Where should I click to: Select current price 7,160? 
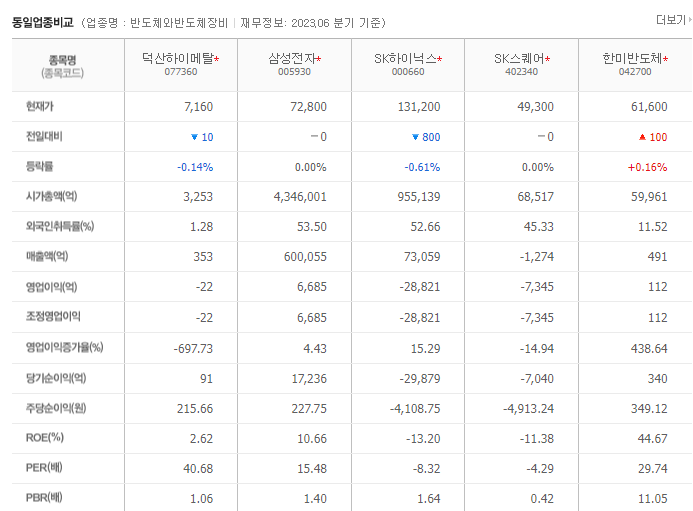198,107
